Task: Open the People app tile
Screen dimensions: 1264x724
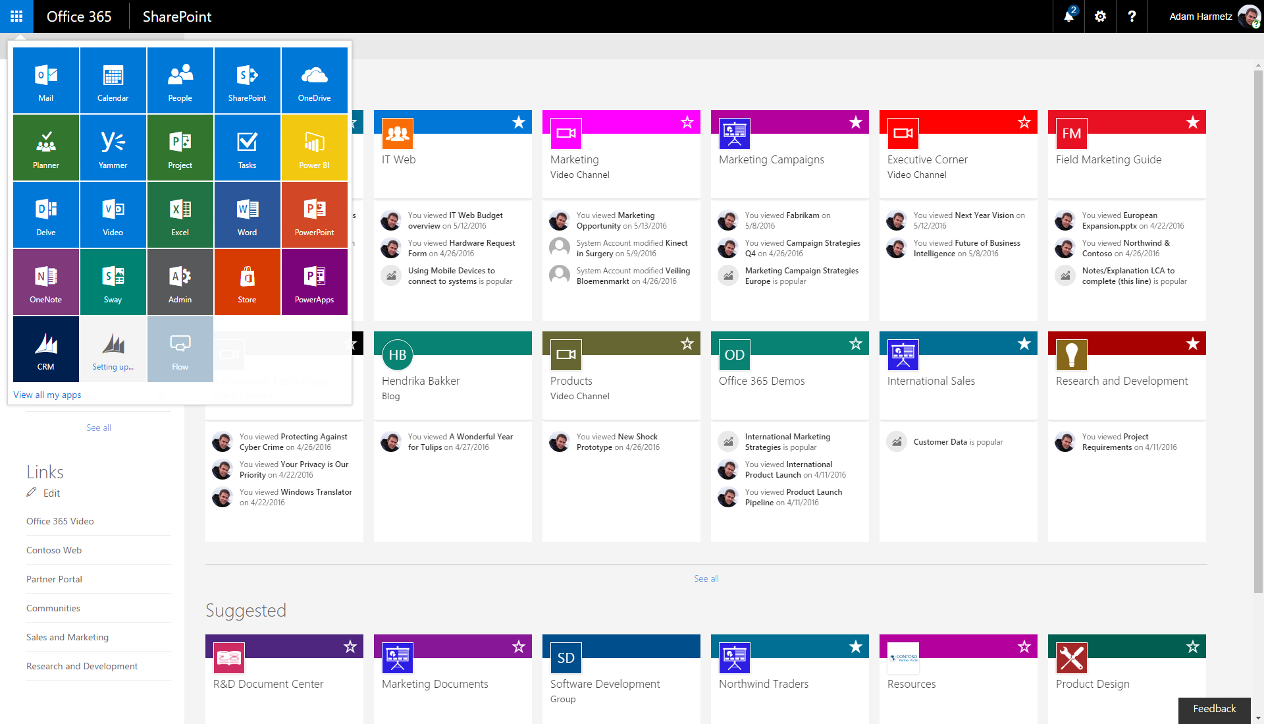Action: [180, 80]
